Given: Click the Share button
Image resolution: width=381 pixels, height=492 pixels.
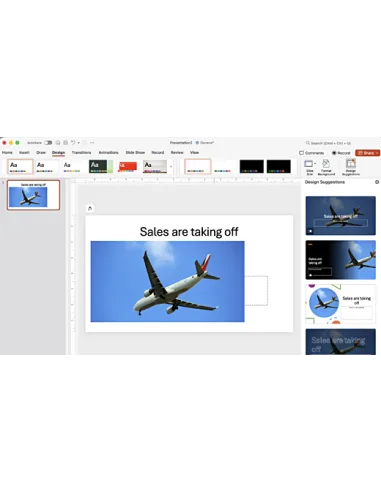Looking at the screenshot, I should pyautogui.click(x=367, y=153).
